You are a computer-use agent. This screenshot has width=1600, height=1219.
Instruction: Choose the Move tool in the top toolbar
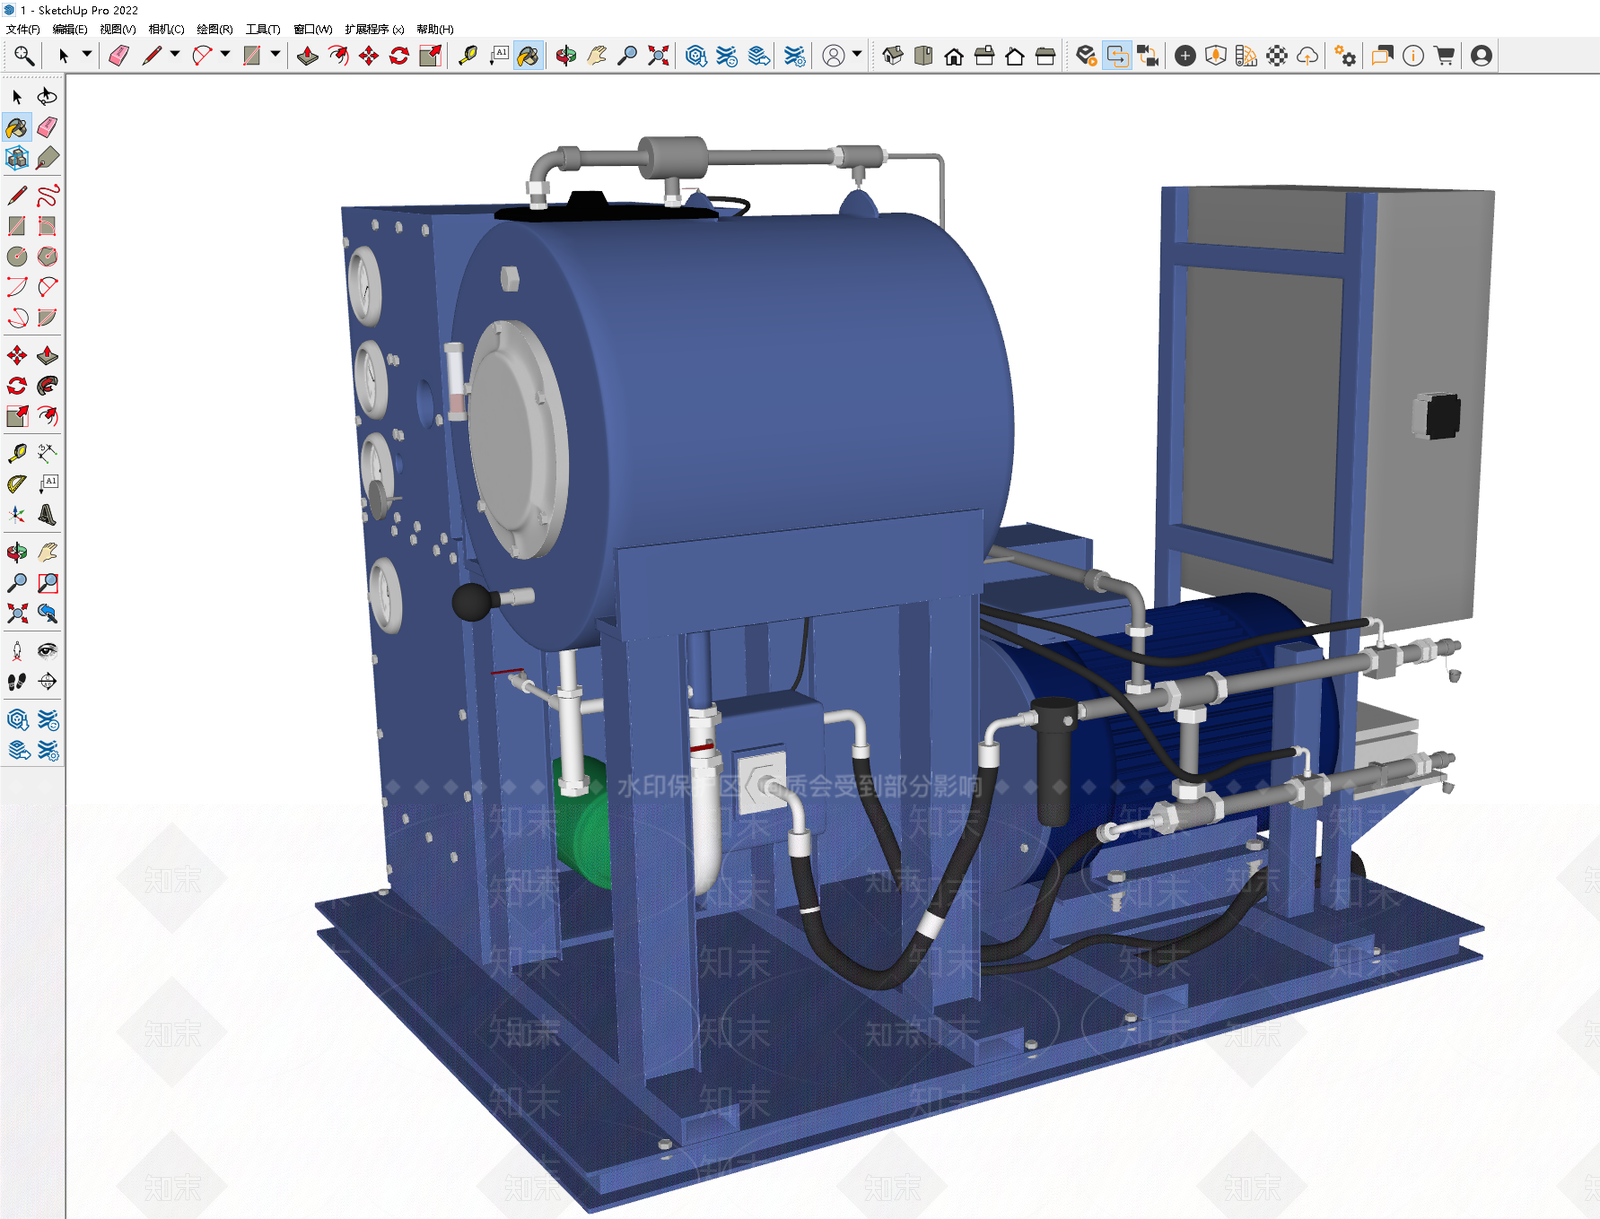coord(369,56)
